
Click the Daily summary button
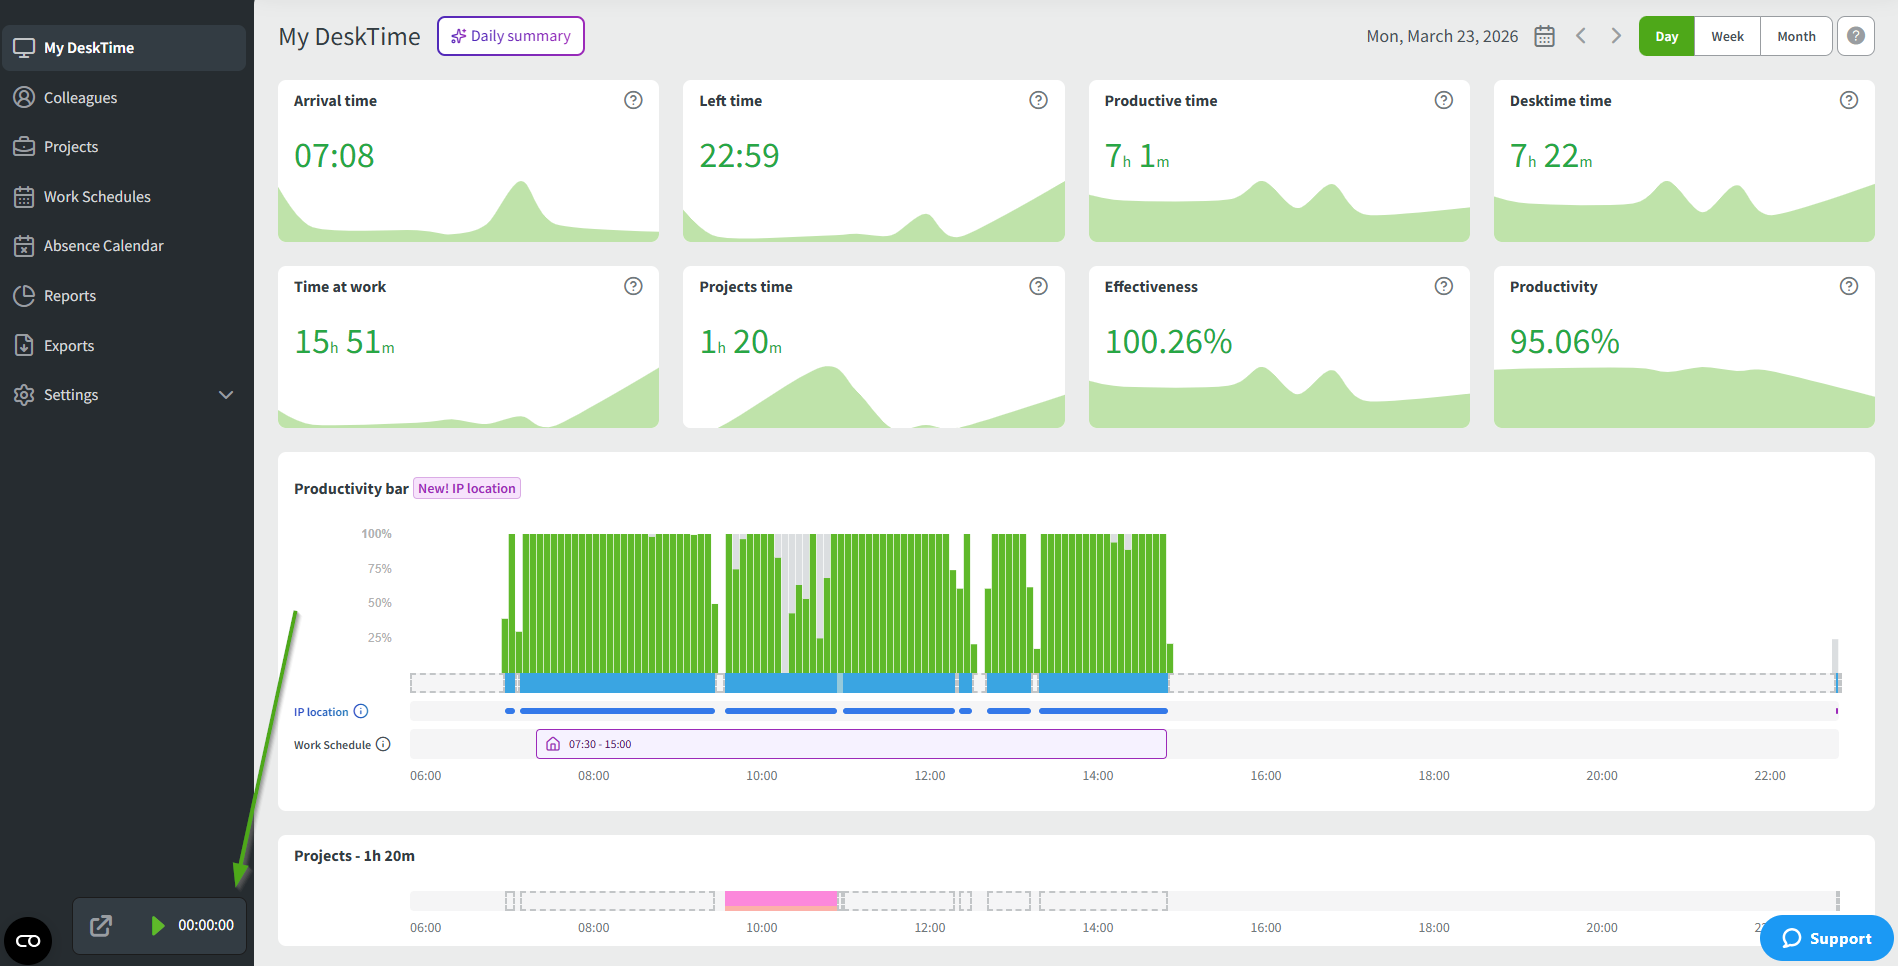[510, 36]
